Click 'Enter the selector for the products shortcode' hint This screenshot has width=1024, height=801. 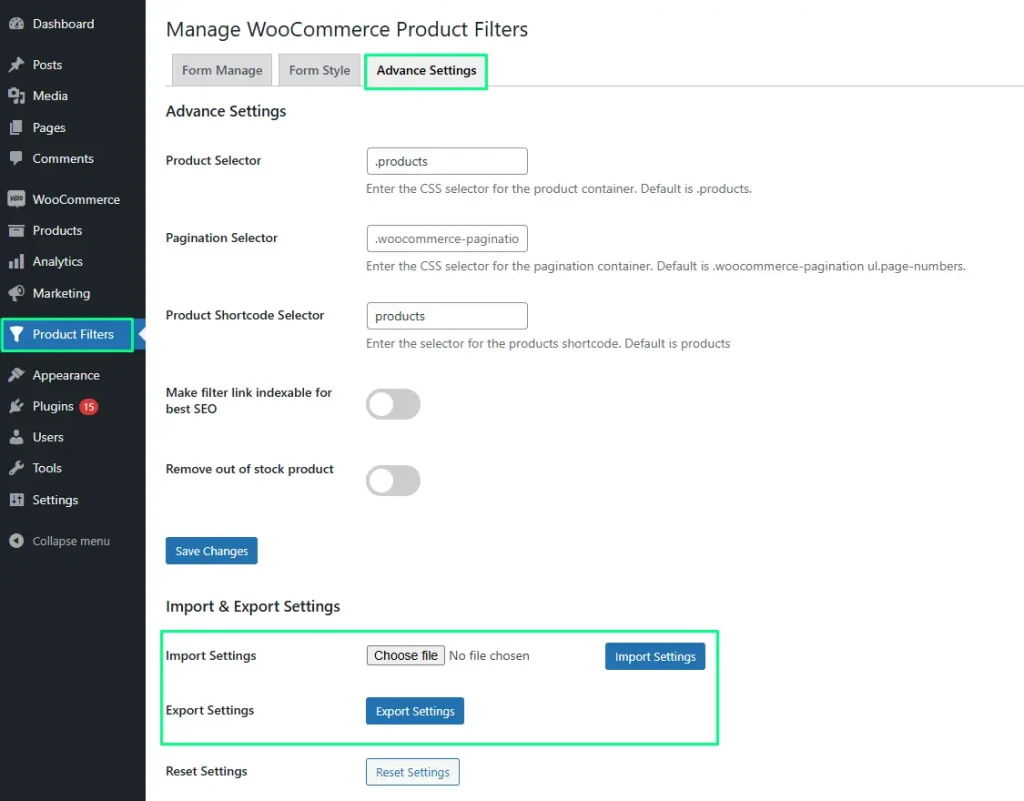[x=548, y=343]
